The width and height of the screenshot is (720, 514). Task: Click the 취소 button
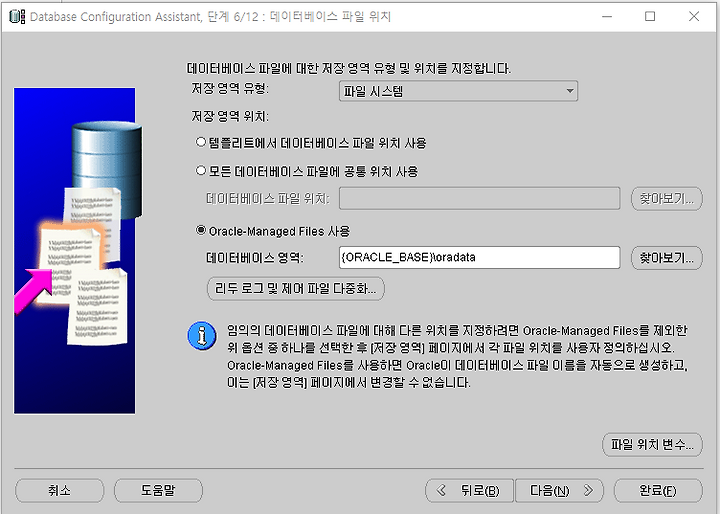coord(60,491)
